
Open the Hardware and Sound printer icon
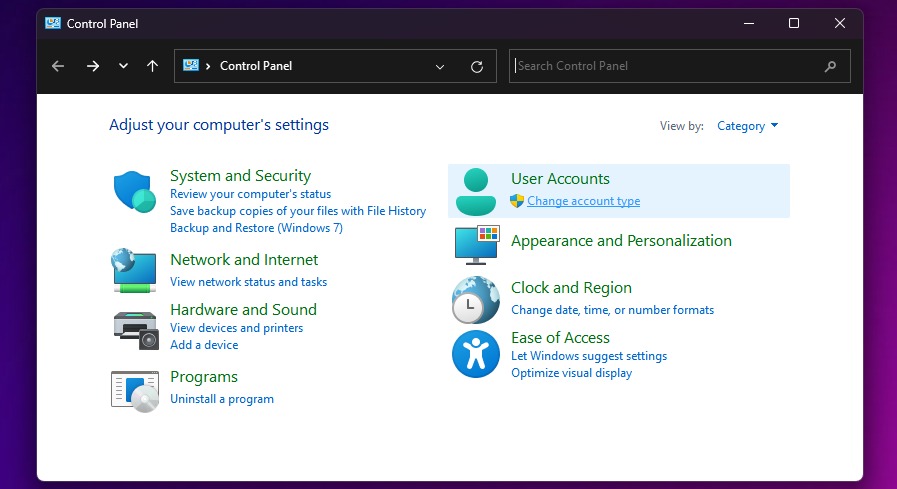(136, 330)
